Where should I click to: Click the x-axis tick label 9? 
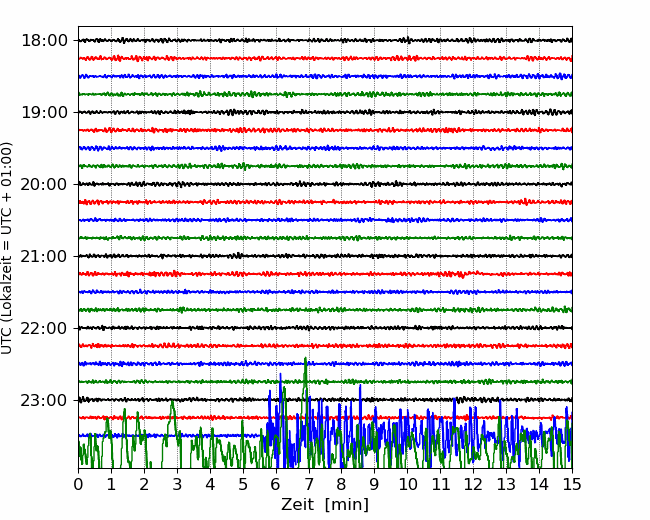(x=375, y=484)
